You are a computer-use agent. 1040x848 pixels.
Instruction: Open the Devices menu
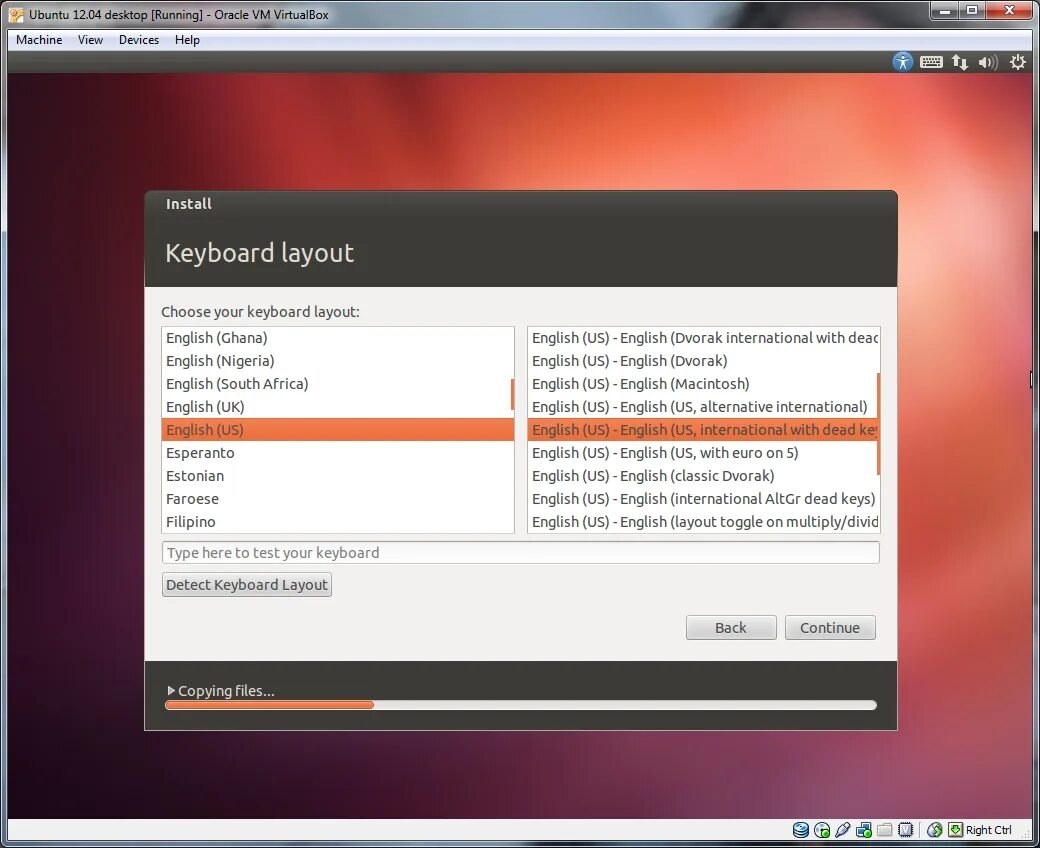[x=139, y=40]
